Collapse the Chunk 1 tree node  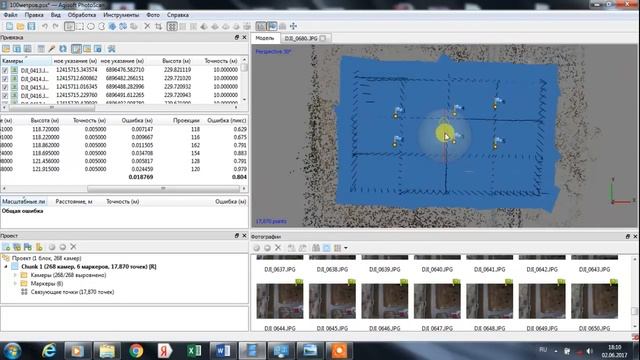pyautogui.click(x=6, y=267)
